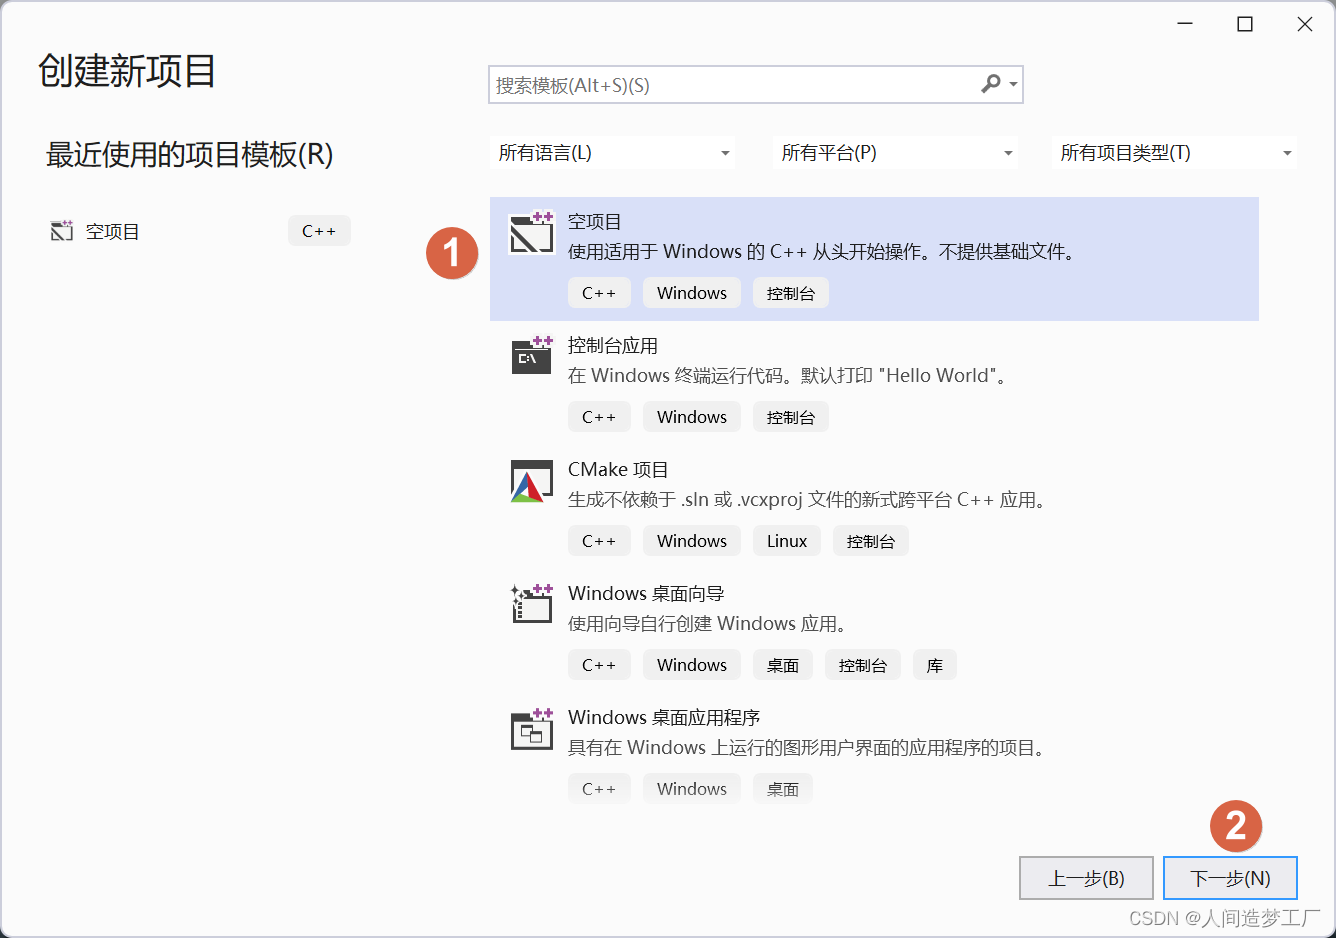Click the 空项目 template icon
Screen dimensions: 1336x938
click(x=531, y=232)
